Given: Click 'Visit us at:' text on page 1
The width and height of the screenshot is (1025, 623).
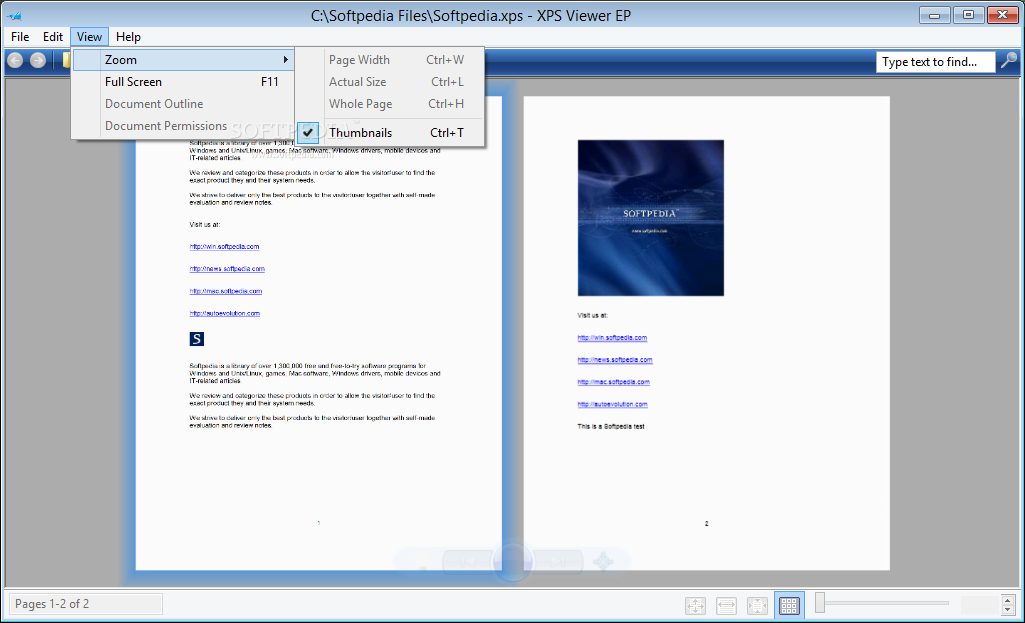Looking at the screenshot, I should [x=205, y=224].
